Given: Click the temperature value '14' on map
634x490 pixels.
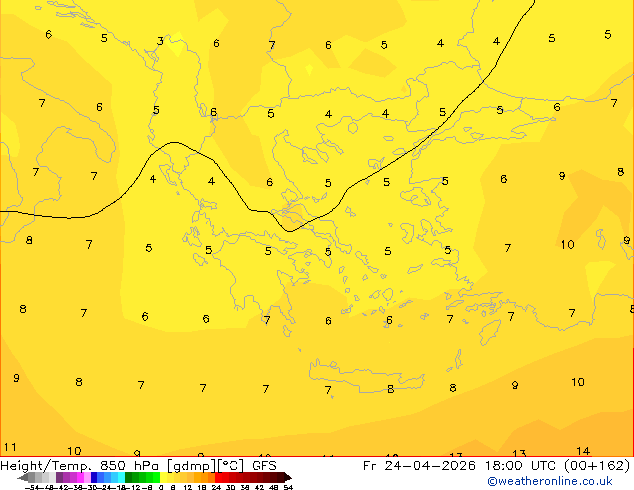Looking at the screenshot, I should tap(583, 451).
